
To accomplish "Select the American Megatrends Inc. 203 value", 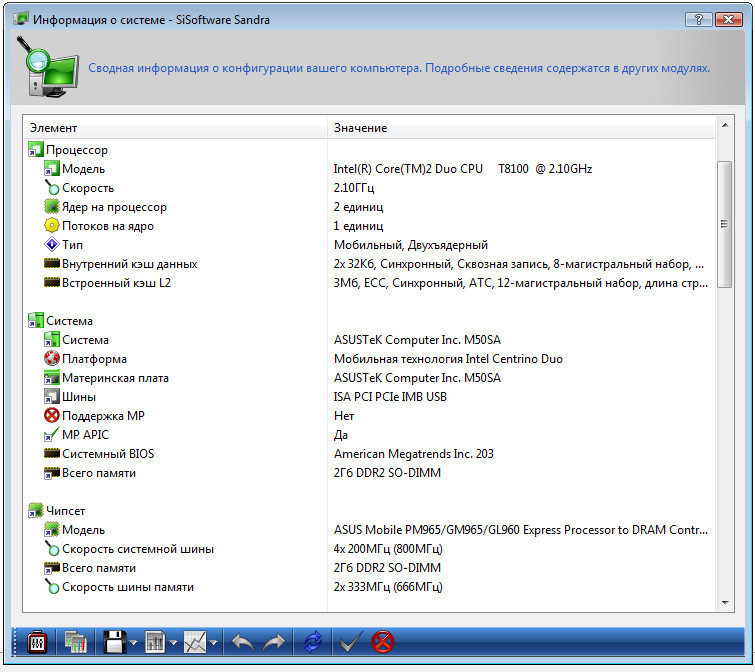I will [x=414, y=454].
